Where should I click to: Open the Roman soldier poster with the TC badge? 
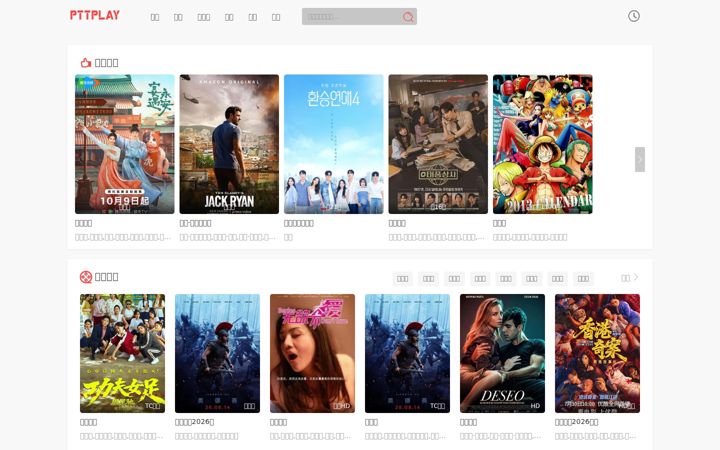407,353
